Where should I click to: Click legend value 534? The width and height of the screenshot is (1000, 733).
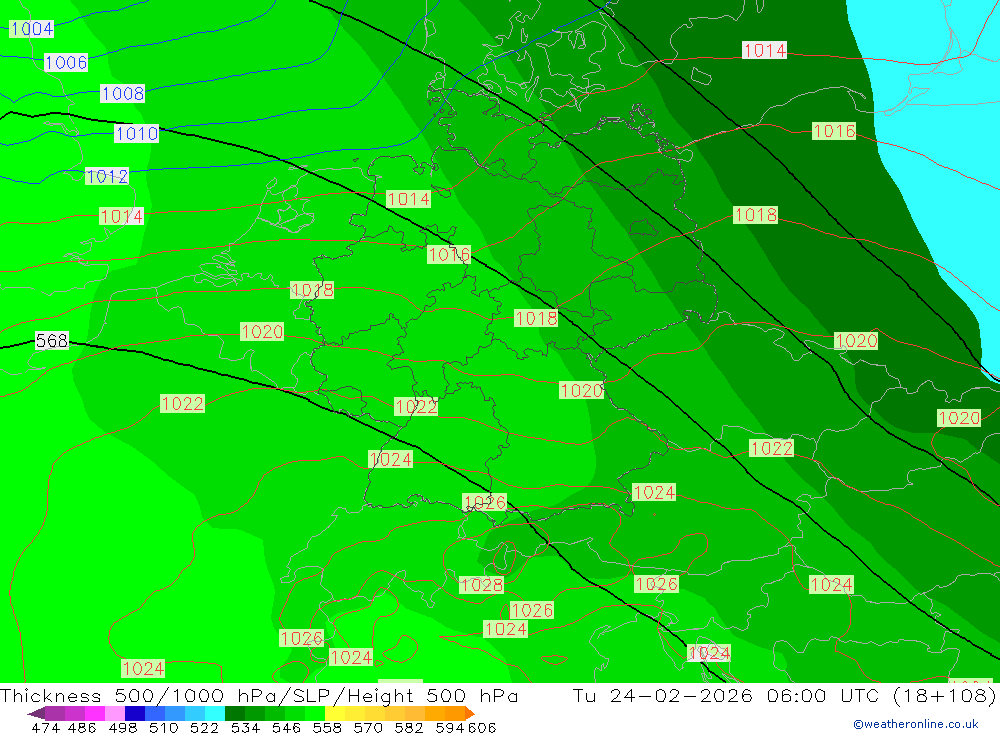point(245,727)
